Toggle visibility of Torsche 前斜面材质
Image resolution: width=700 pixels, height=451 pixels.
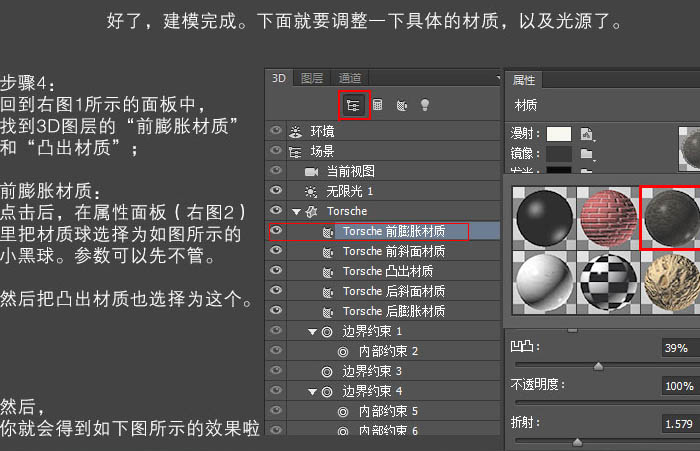pyautogui.click(x=276, y=250)
